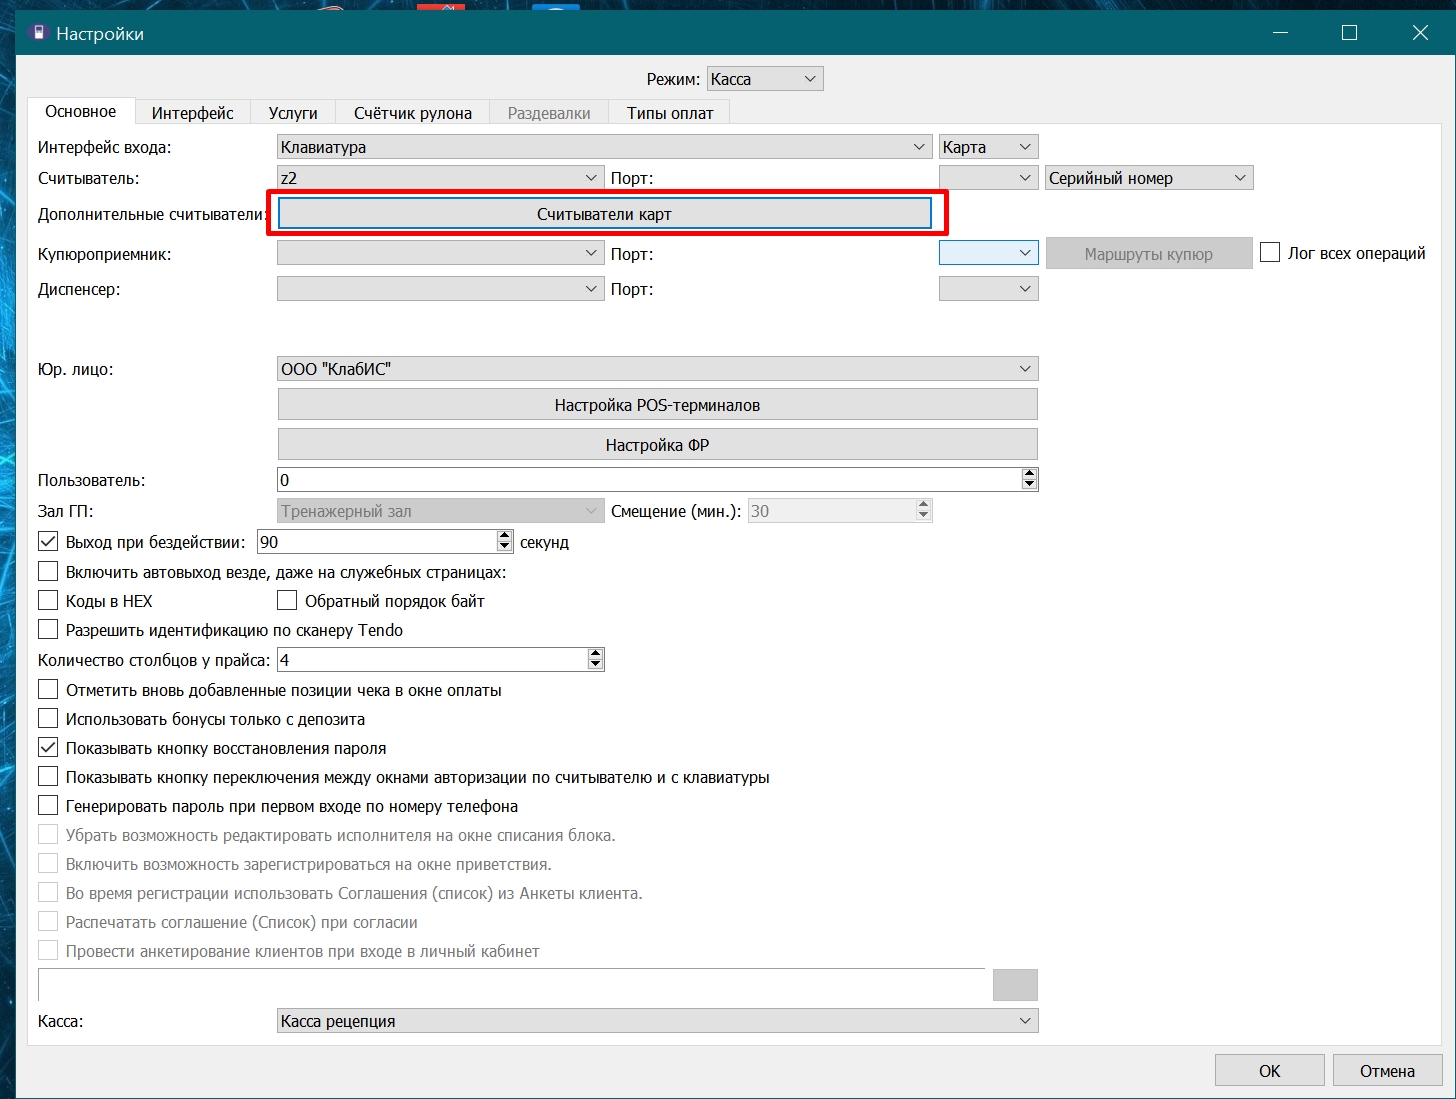The height and width of the screenshot is (1099, 1456).
Task: Switch to the Интерфейс tab
Action: coord(193,113)
